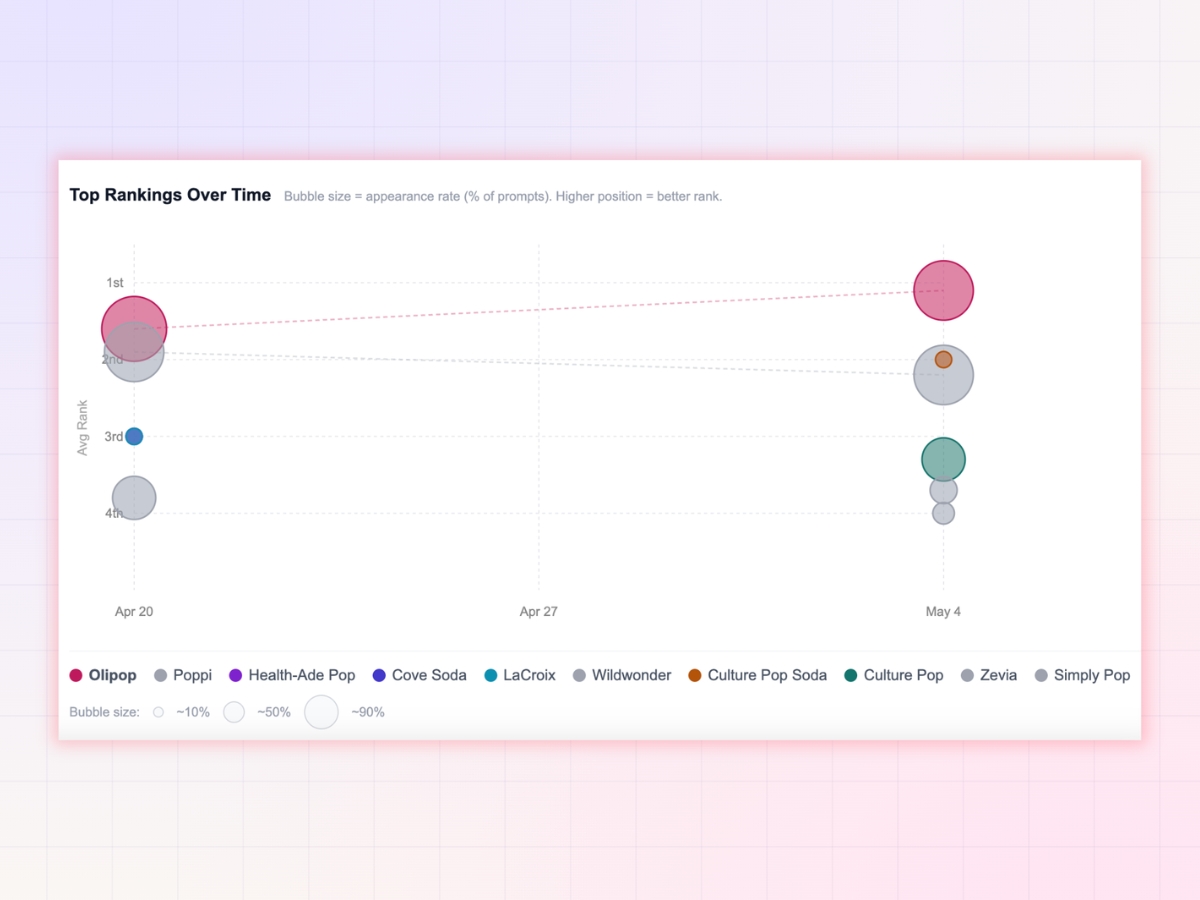The width and height of the screenshot is (1200, 900).
Task: Click the ~50% bubble size sample circle
Action: 234,712
